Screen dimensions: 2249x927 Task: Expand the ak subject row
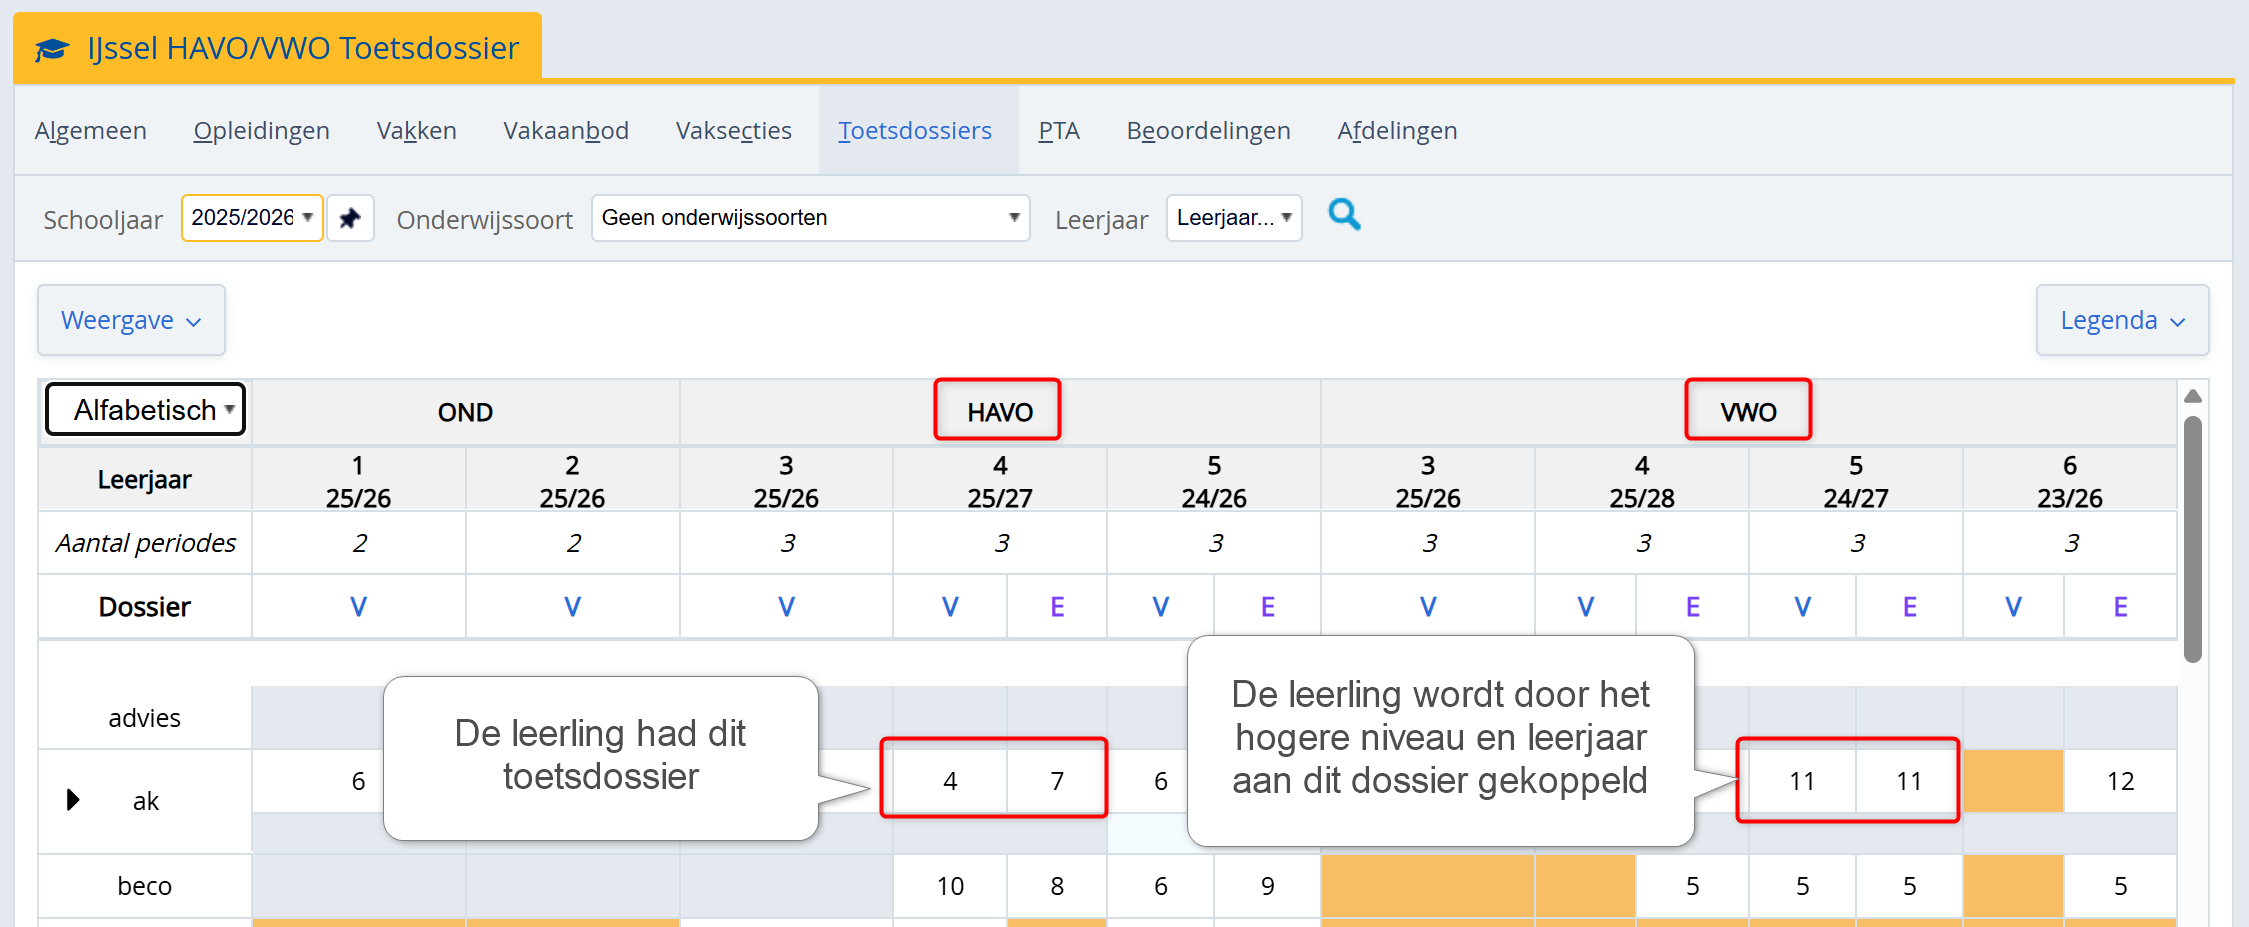pos(73,800)
